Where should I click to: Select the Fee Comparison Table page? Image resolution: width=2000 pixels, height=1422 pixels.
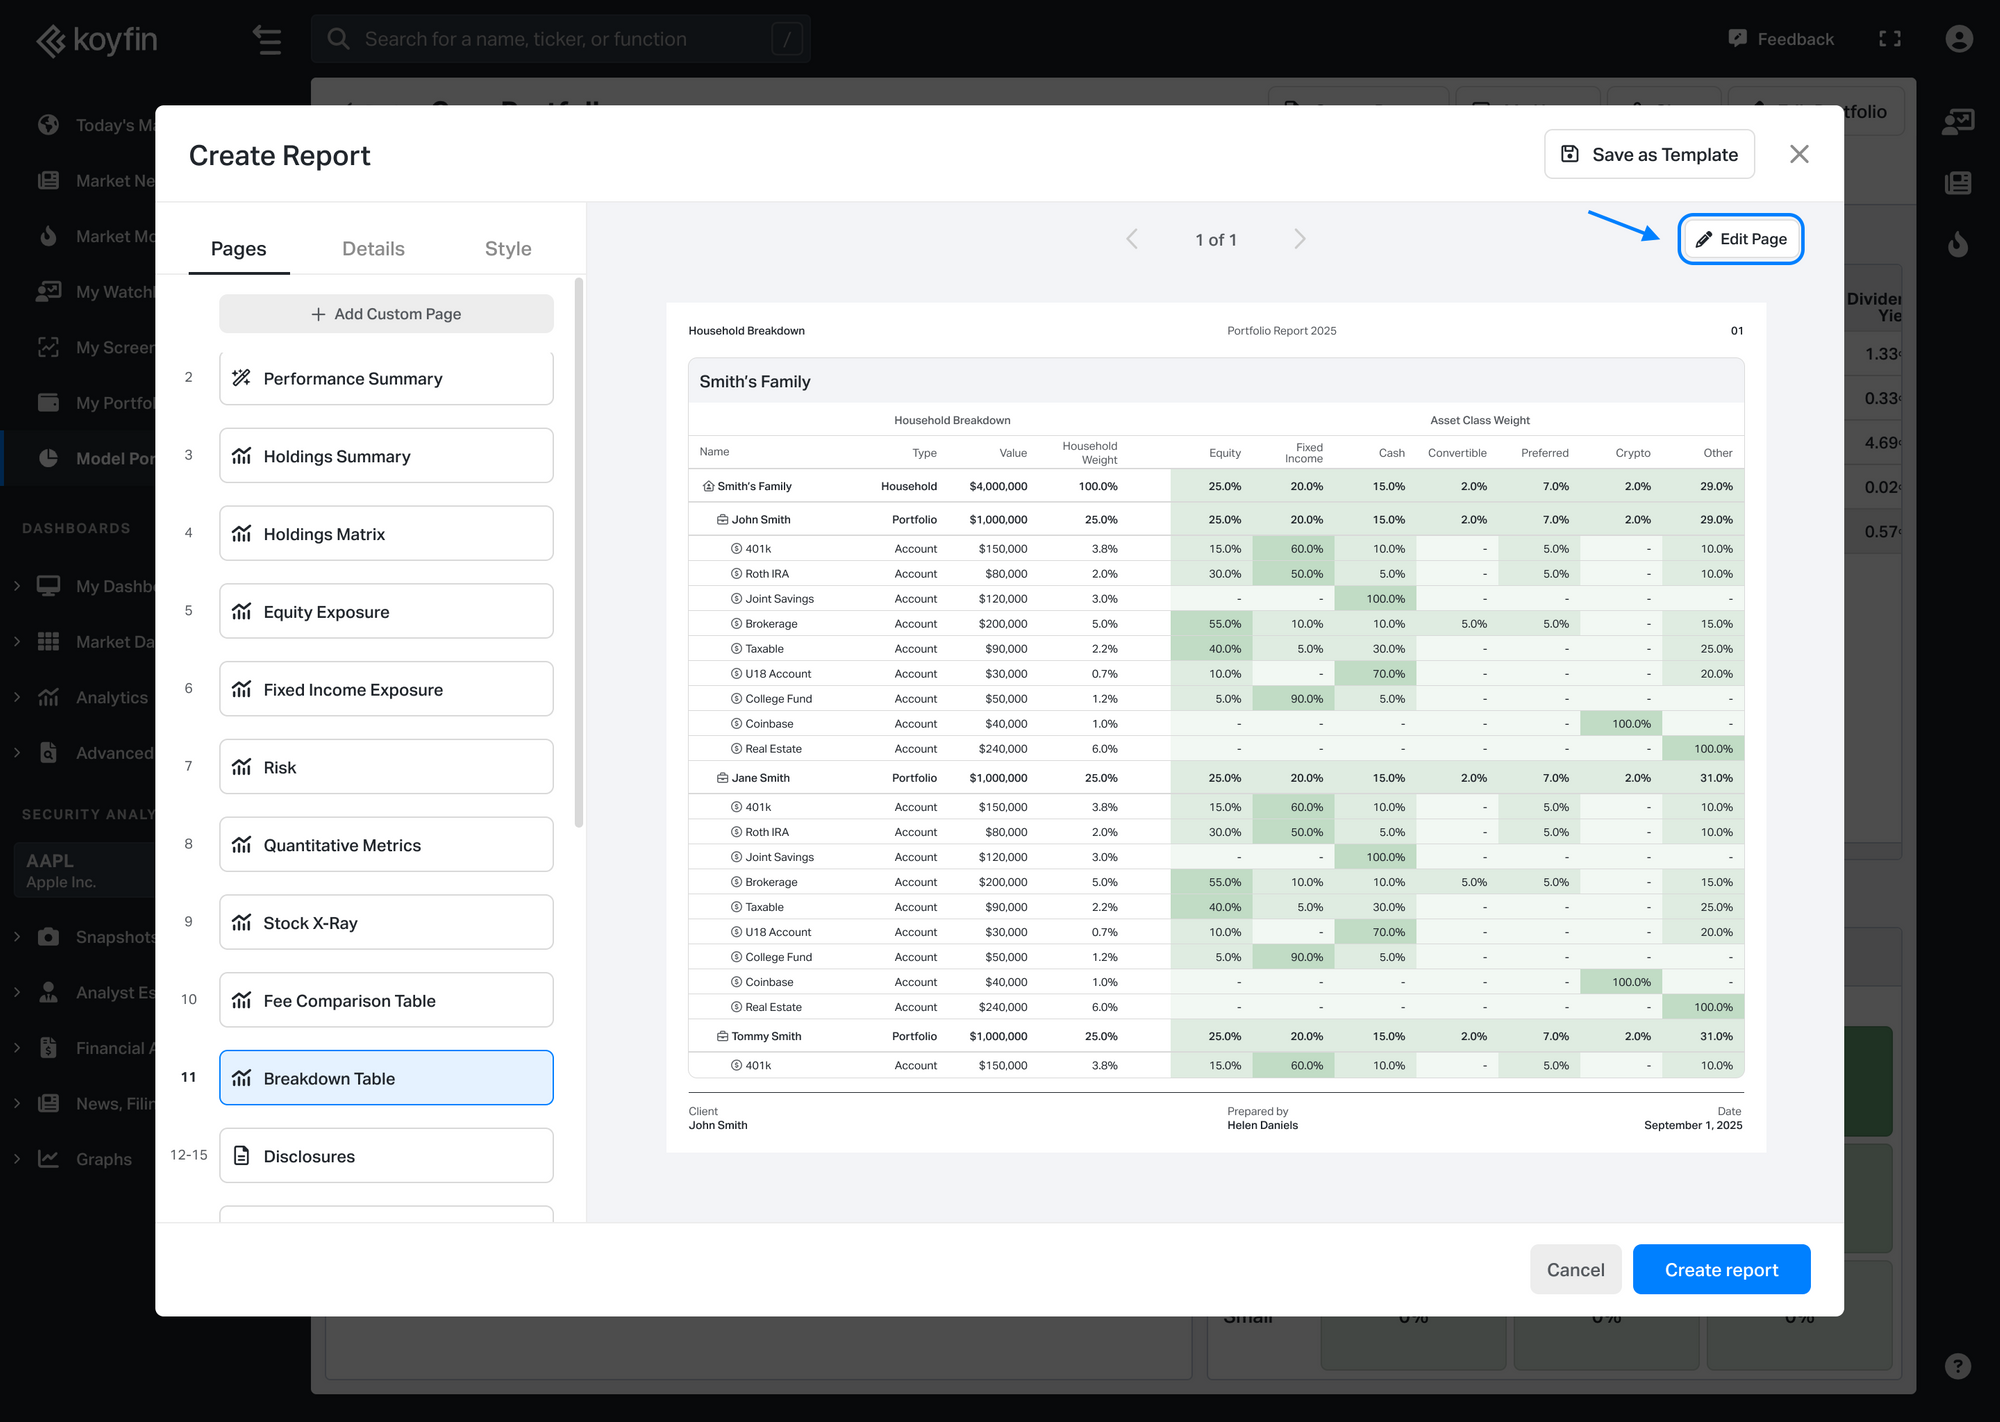pos(386,1001)
